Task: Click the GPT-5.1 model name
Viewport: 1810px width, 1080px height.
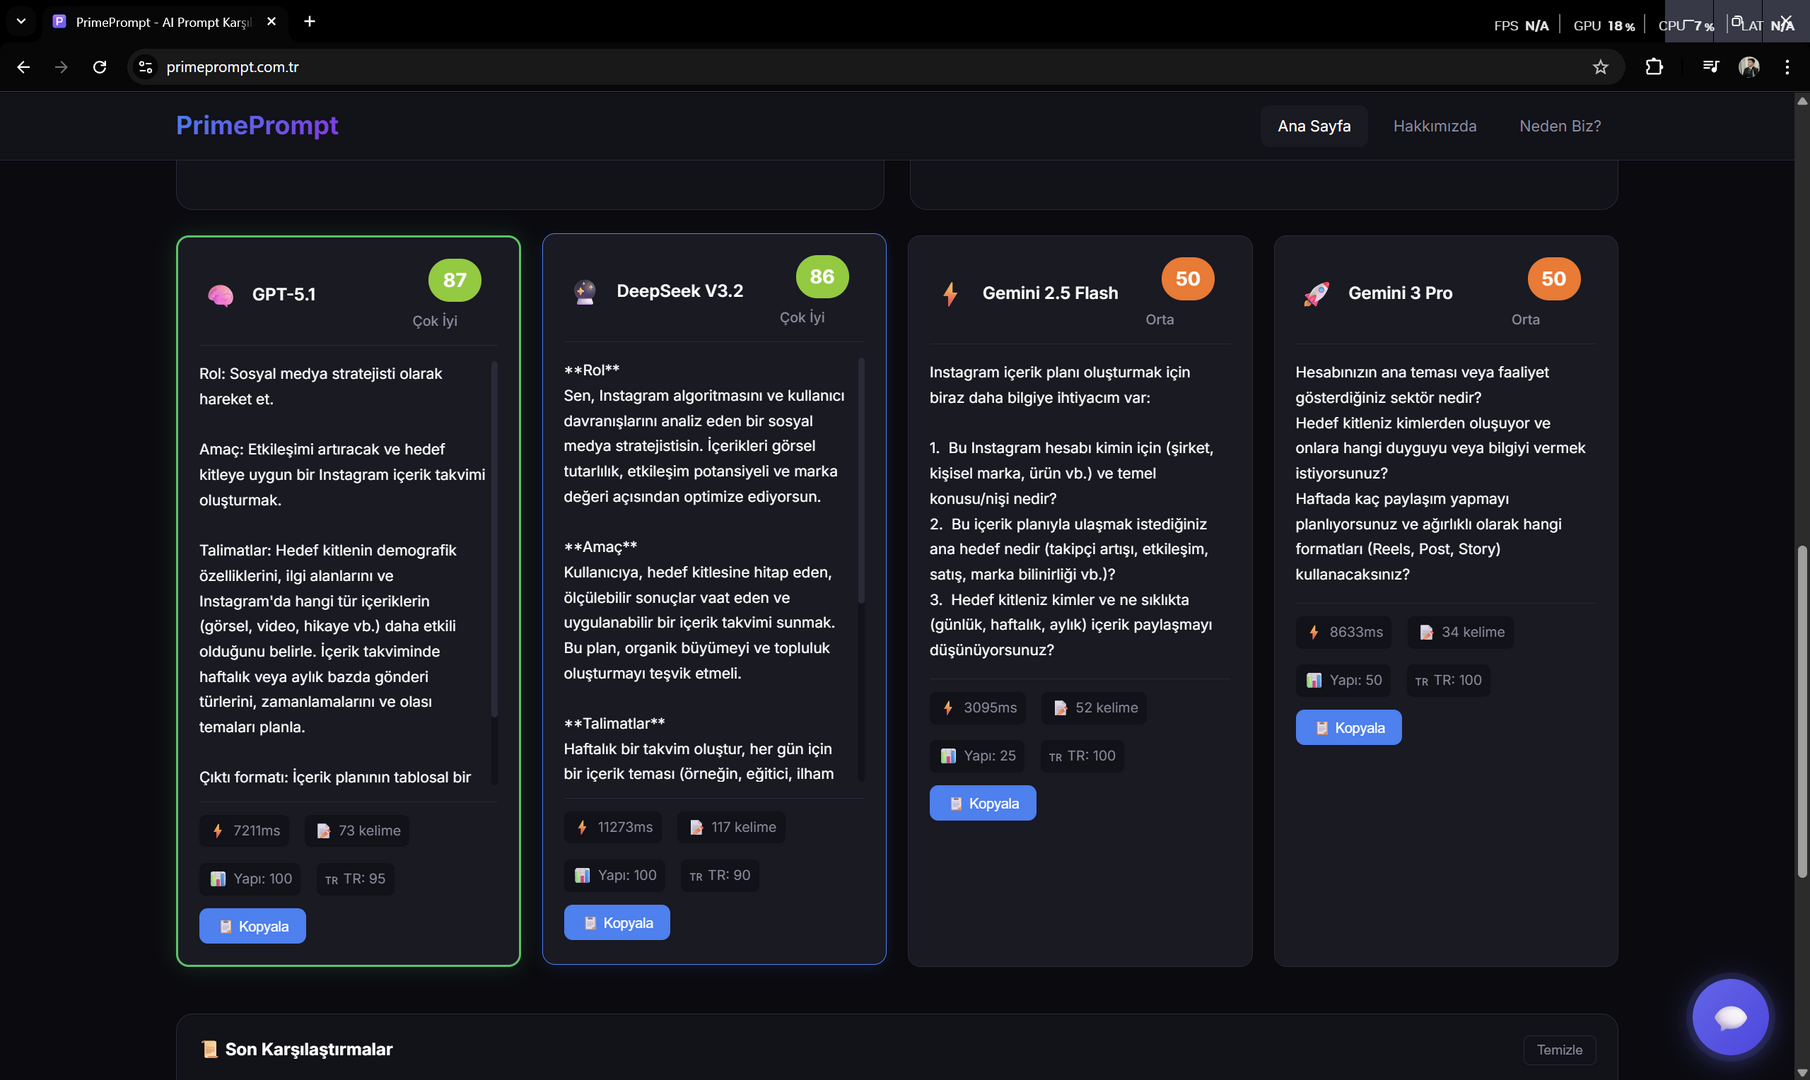Action: point(284,294)
